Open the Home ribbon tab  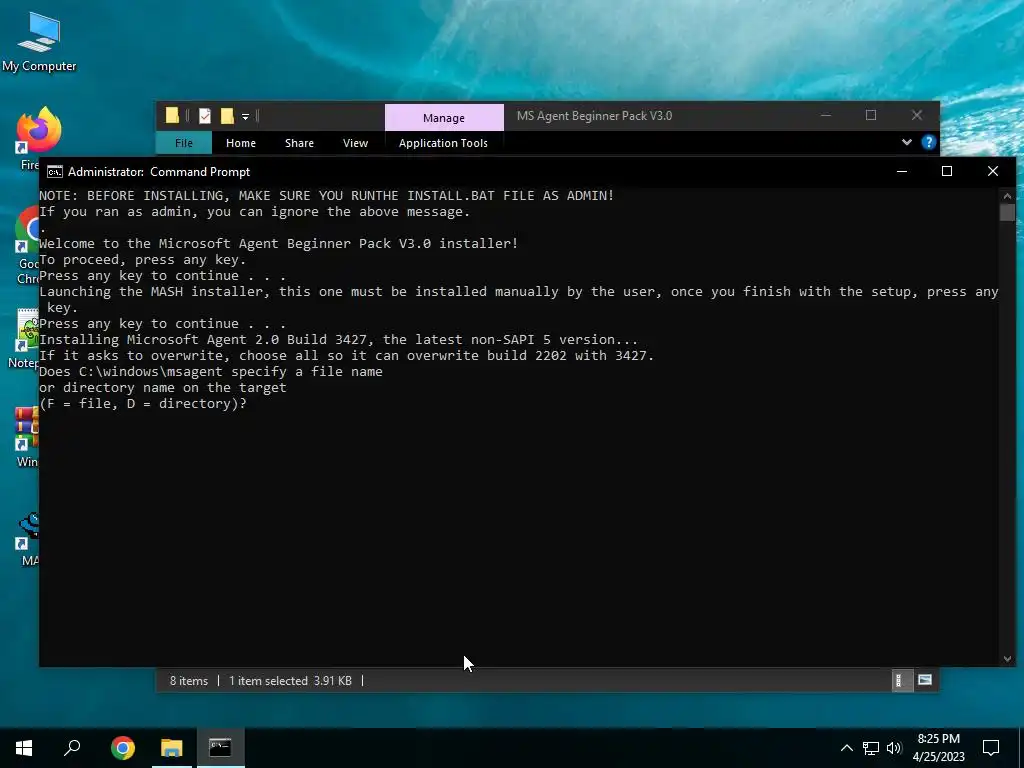point(241,143)
